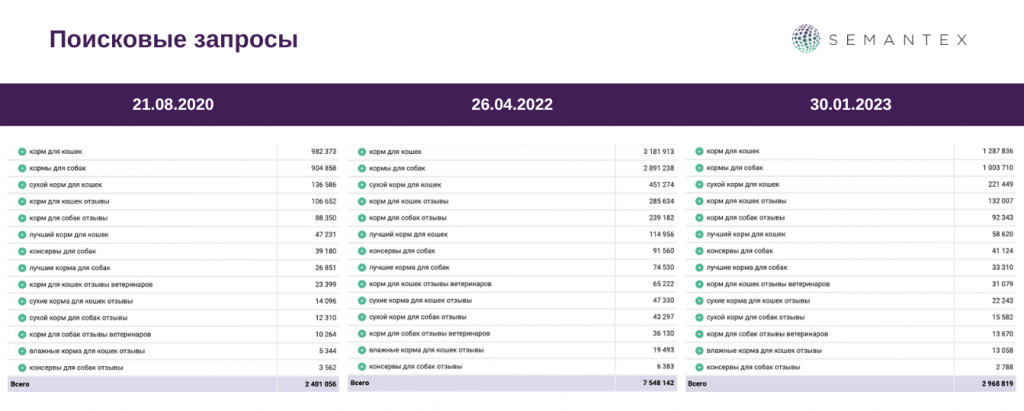Click 'Всего' label in the 30.01.2023 table
The image size is (1024, 411).
pos(698,384)
